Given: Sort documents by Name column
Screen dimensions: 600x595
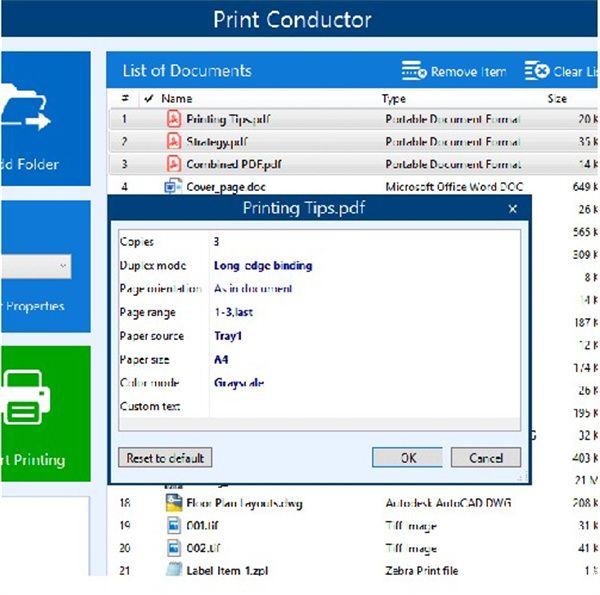Looking at the screenshot, I should pos(176,99).
